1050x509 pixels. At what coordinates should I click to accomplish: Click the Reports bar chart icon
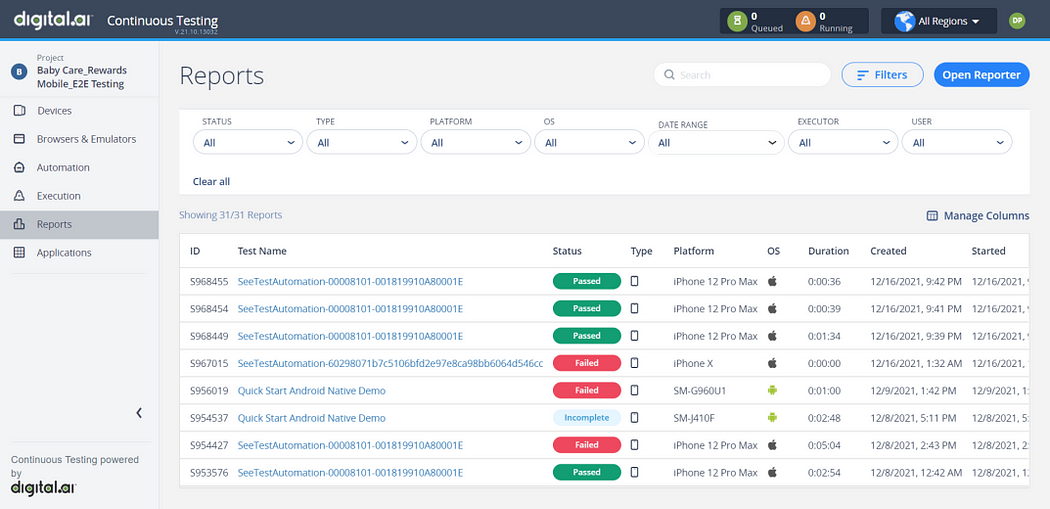[x=19, y=224]
